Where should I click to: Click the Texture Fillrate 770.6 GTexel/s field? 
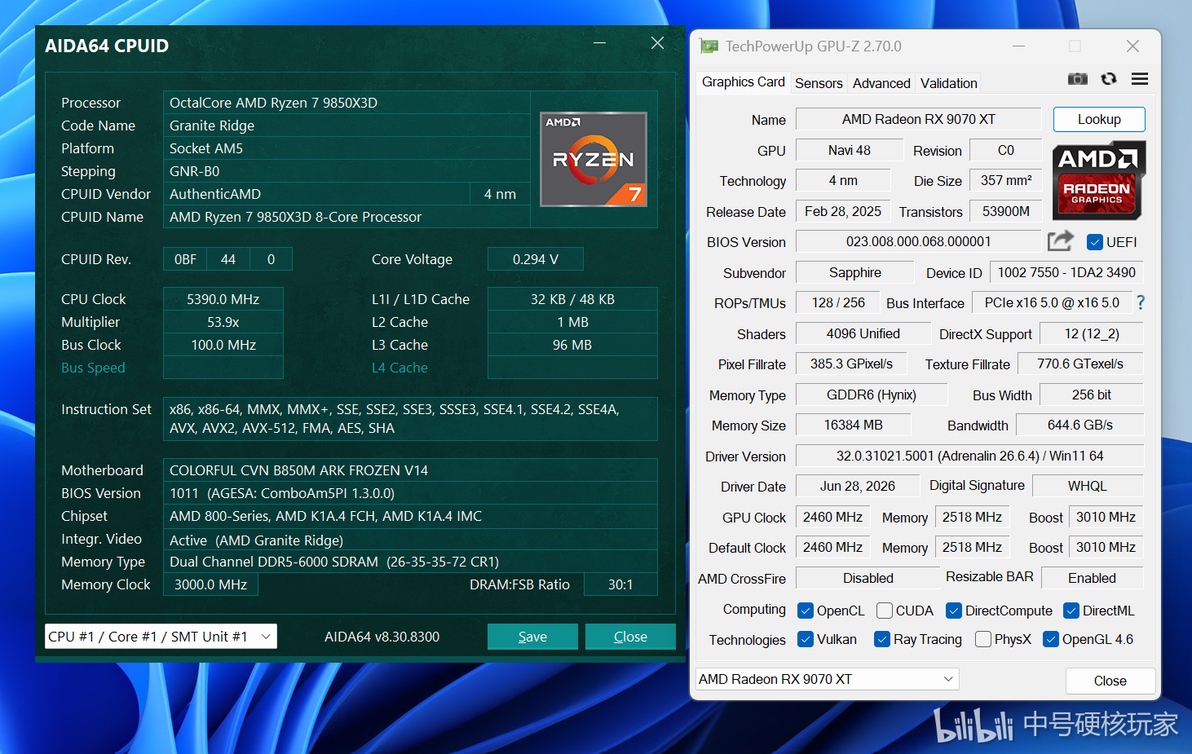[x=1080, y=364]
